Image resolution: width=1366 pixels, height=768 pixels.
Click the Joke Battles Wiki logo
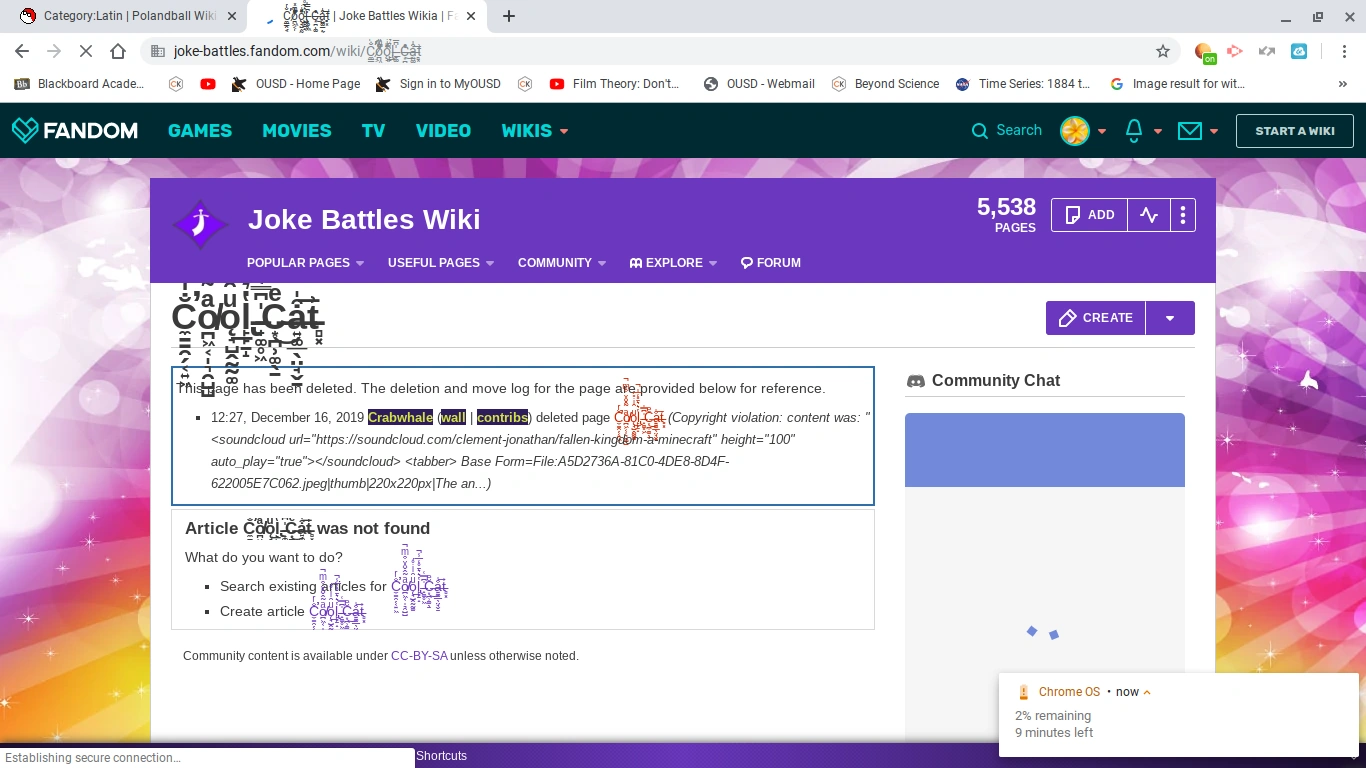pos(200,224)
